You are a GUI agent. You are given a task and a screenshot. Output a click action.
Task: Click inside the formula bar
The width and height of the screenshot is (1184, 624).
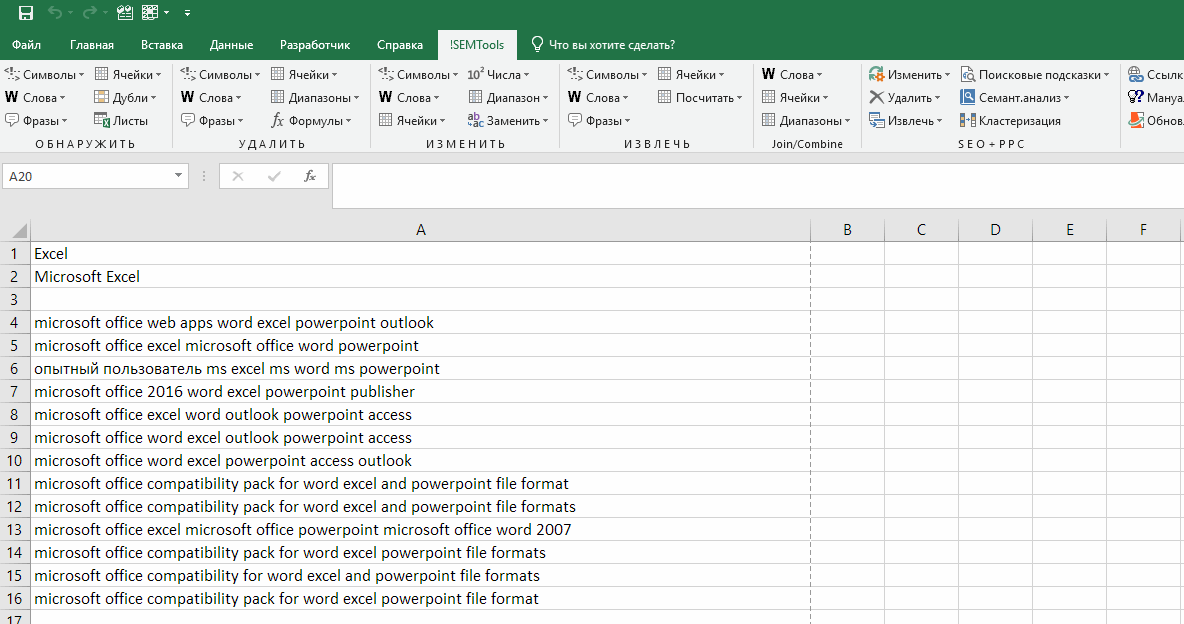click(x=757, y=186)
